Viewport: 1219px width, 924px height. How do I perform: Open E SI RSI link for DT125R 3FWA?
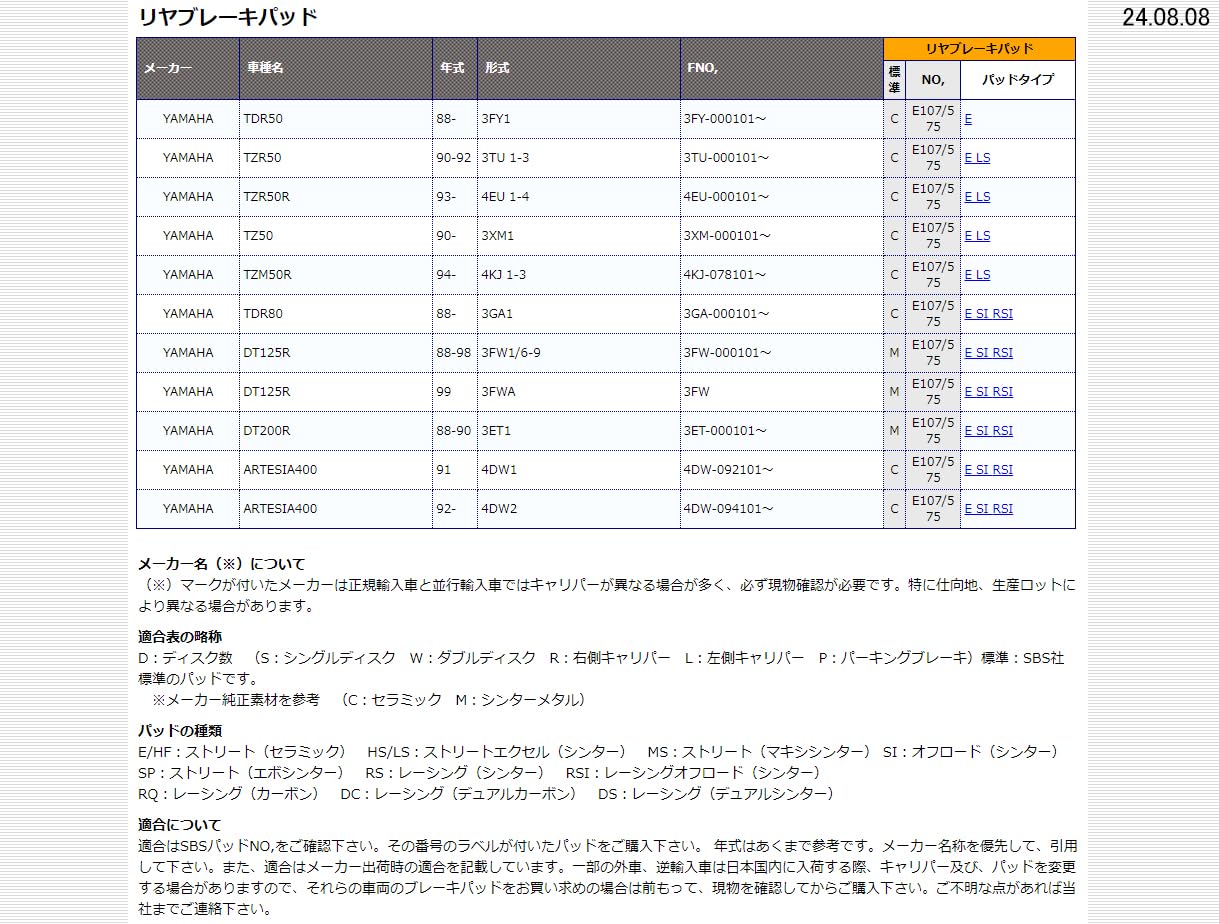tap(988, 391)
